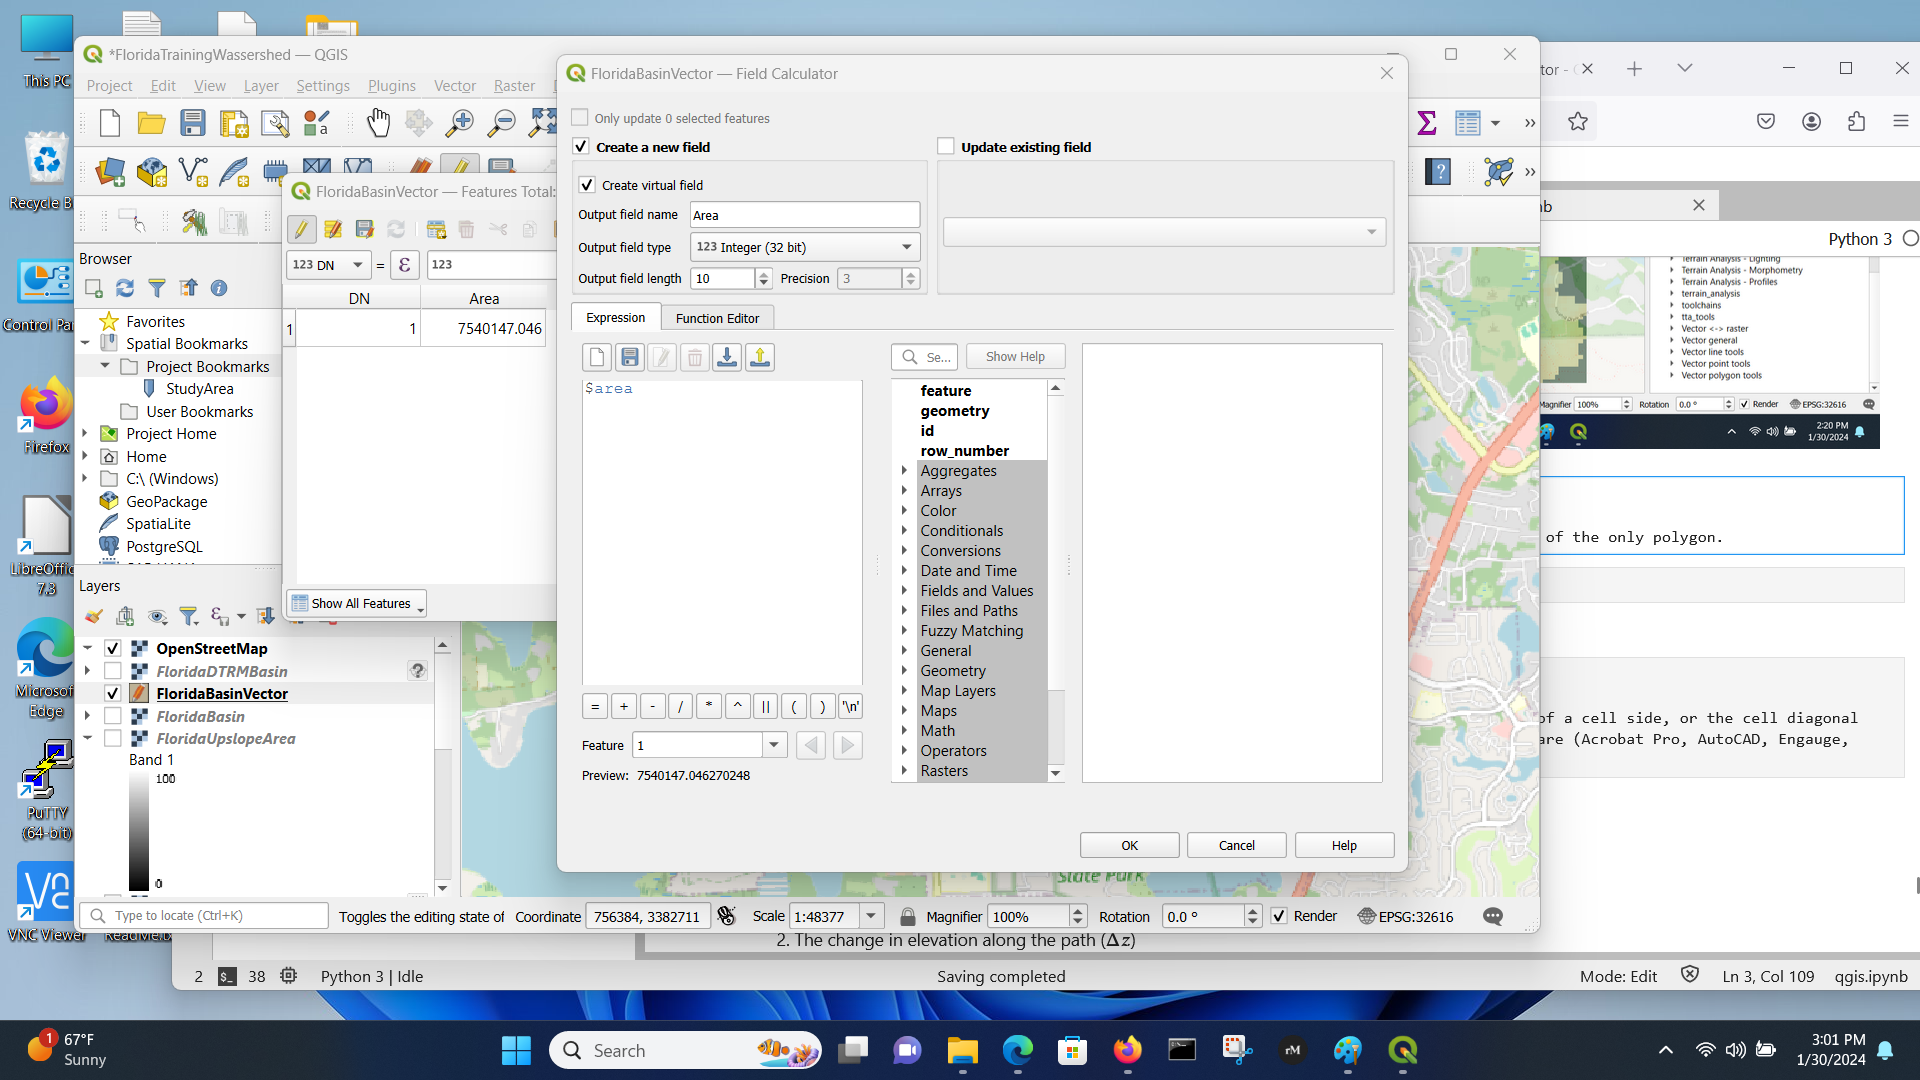The height and width of the screenshot is (1080, 1920).
Task: Select the Pan Map hand tool
Action: pos(378,123)
